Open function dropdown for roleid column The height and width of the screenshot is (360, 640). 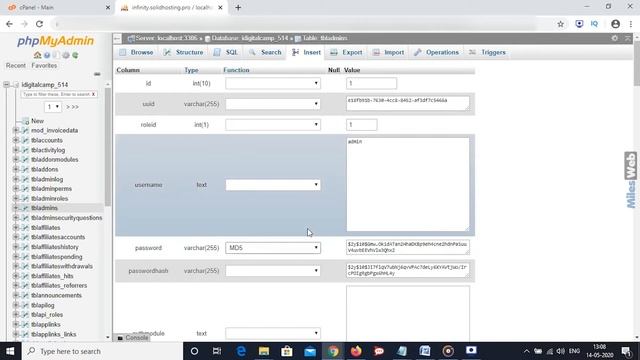click(273, 124)
